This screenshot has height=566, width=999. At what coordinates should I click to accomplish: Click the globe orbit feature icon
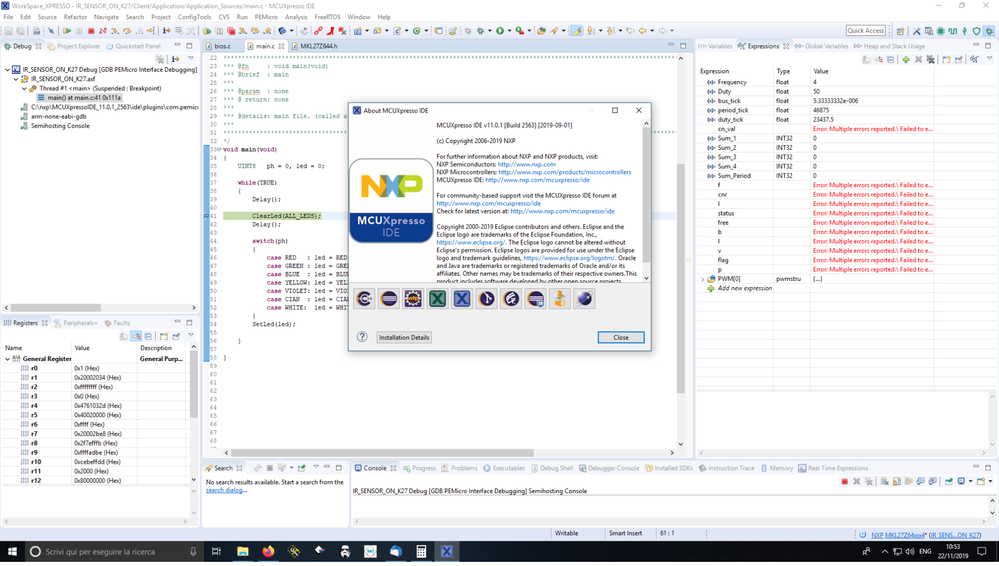click(584, 298)
